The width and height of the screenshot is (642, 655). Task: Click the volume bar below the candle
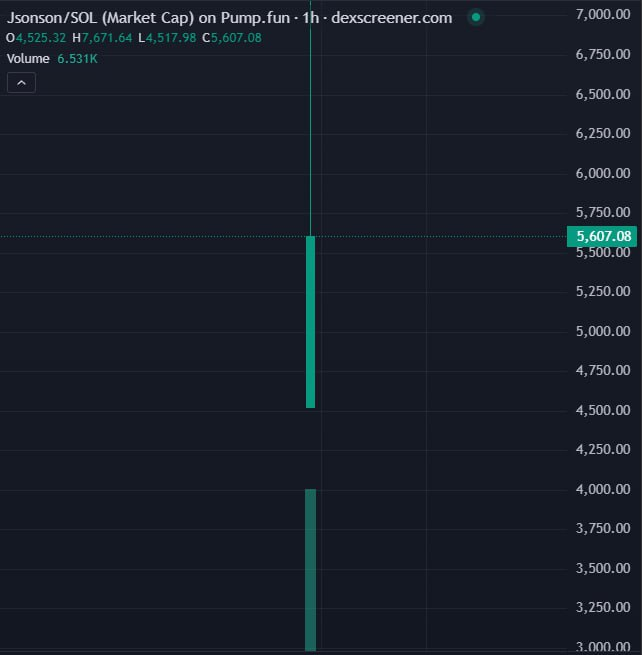310,570
